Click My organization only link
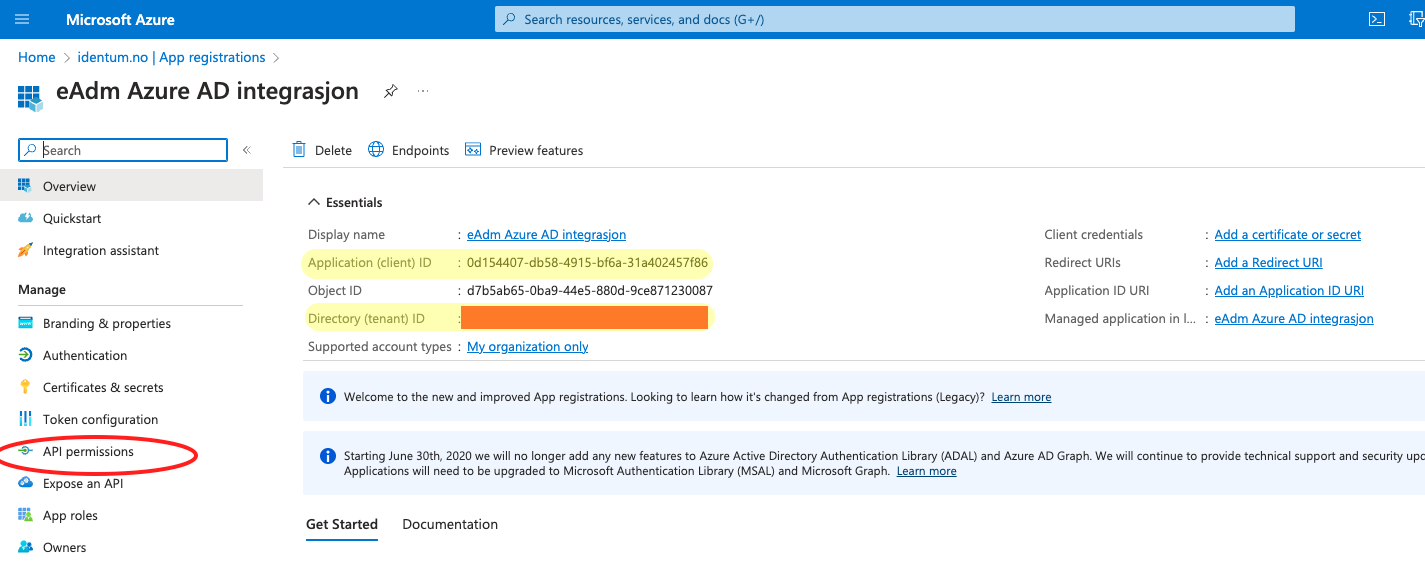The width and height of the screenshot is (1425, 562). [x=528, y=346]
